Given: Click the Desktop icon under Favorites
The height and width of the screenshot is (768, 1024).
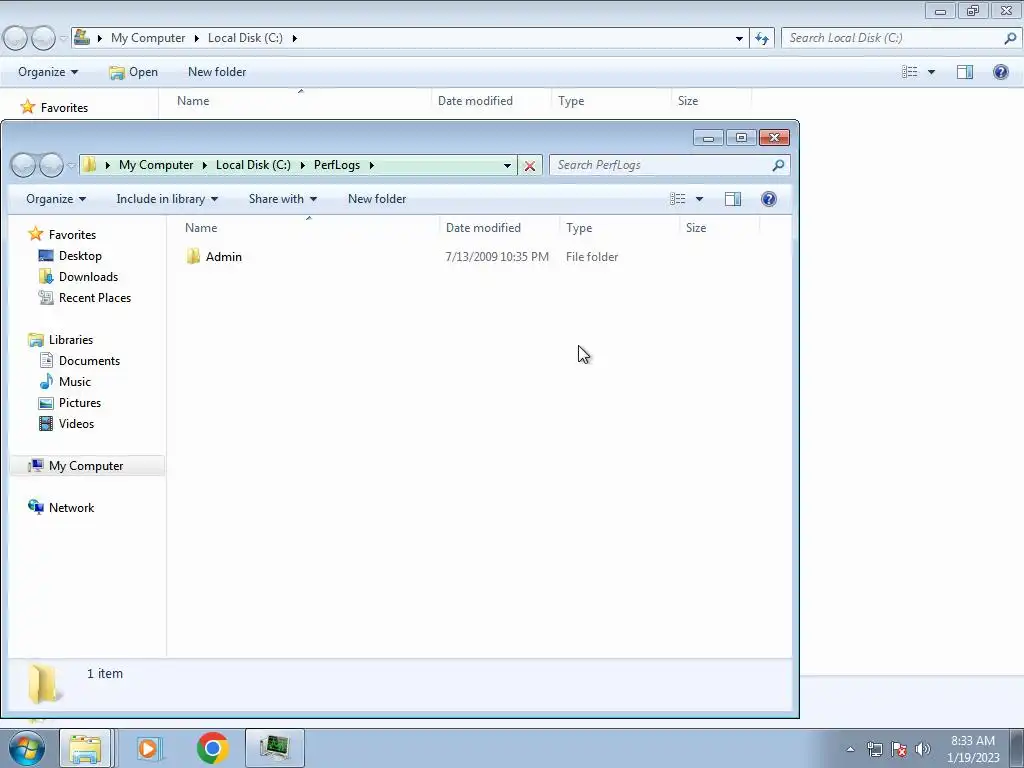Looking at the screenshot, I should tap(46, 255).
